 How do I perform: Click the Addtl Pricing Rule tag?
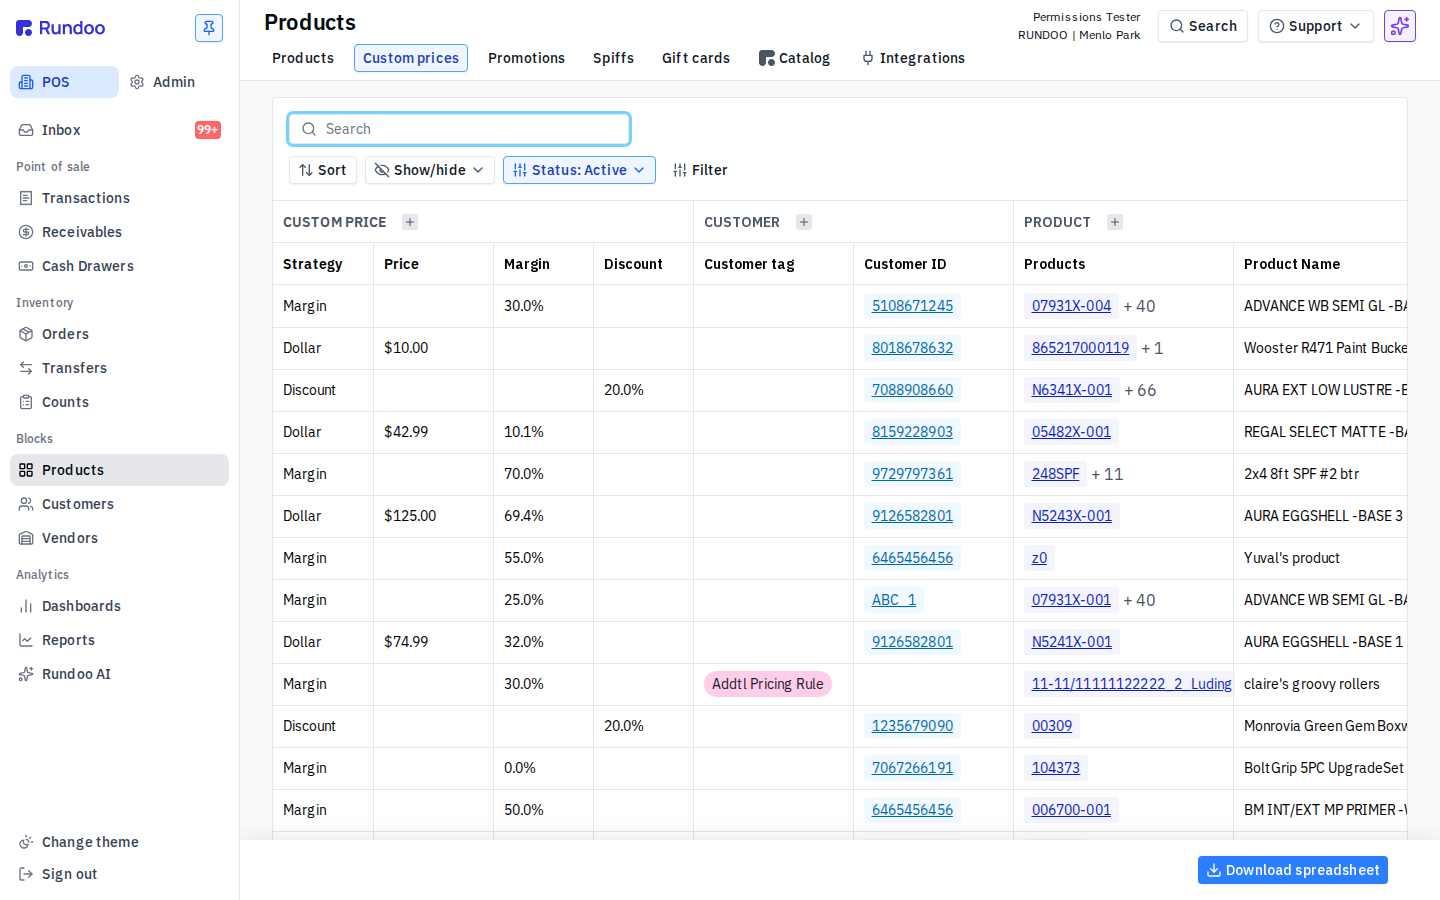coord(768,684)
